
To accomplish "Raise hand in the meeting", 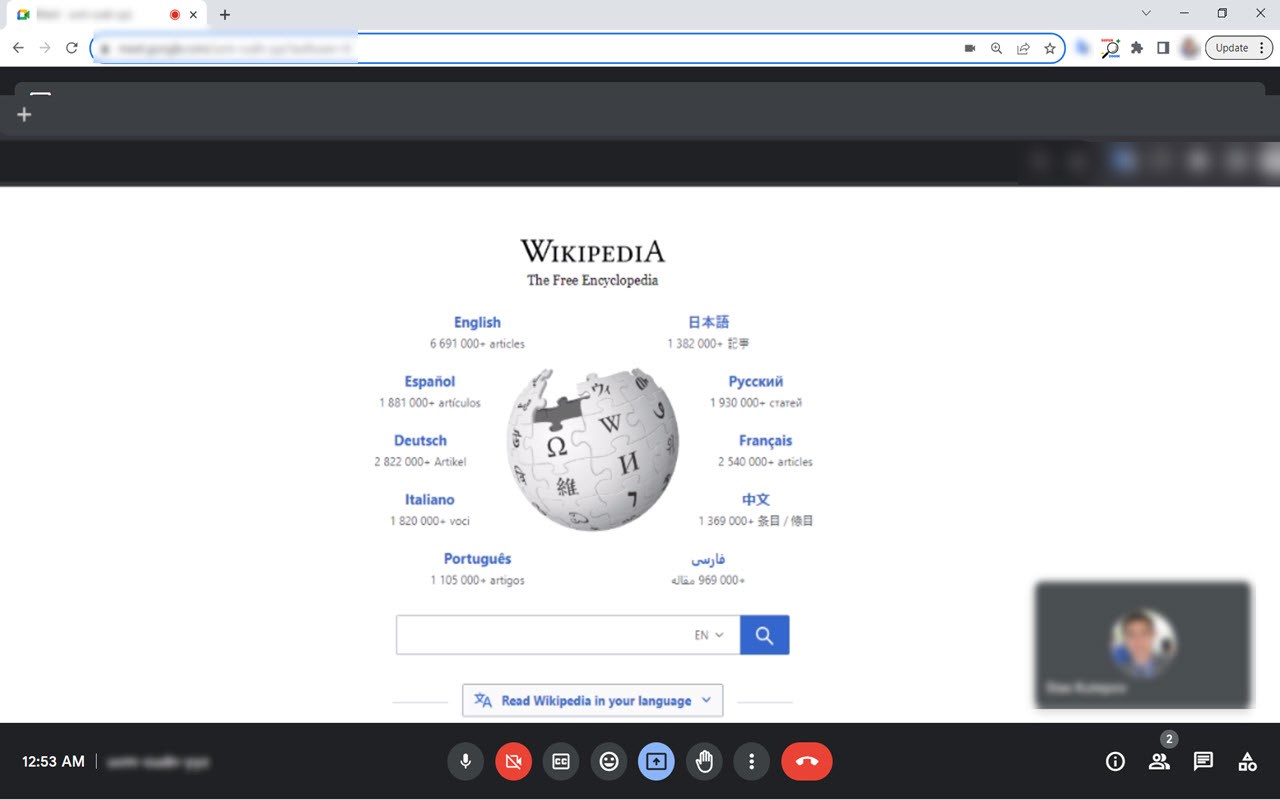I will point(704,761).
